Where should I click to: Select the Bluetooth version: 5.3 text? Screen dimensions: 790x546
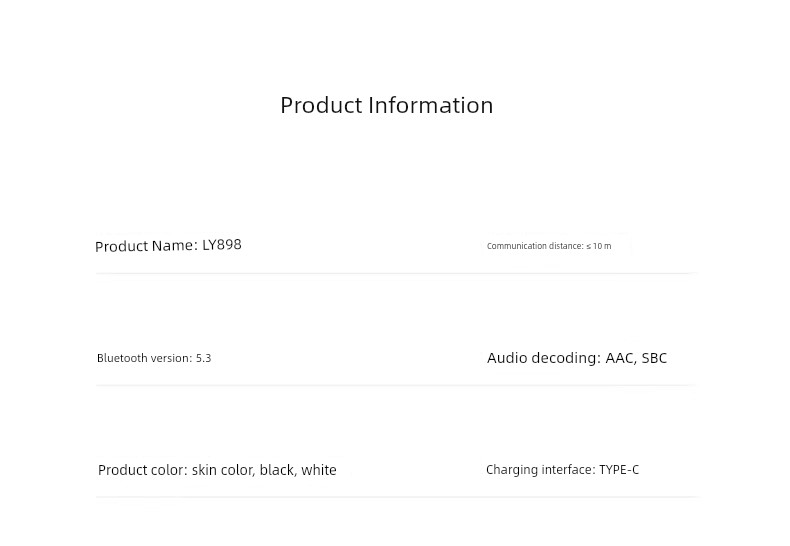click(x=154, y=358)
